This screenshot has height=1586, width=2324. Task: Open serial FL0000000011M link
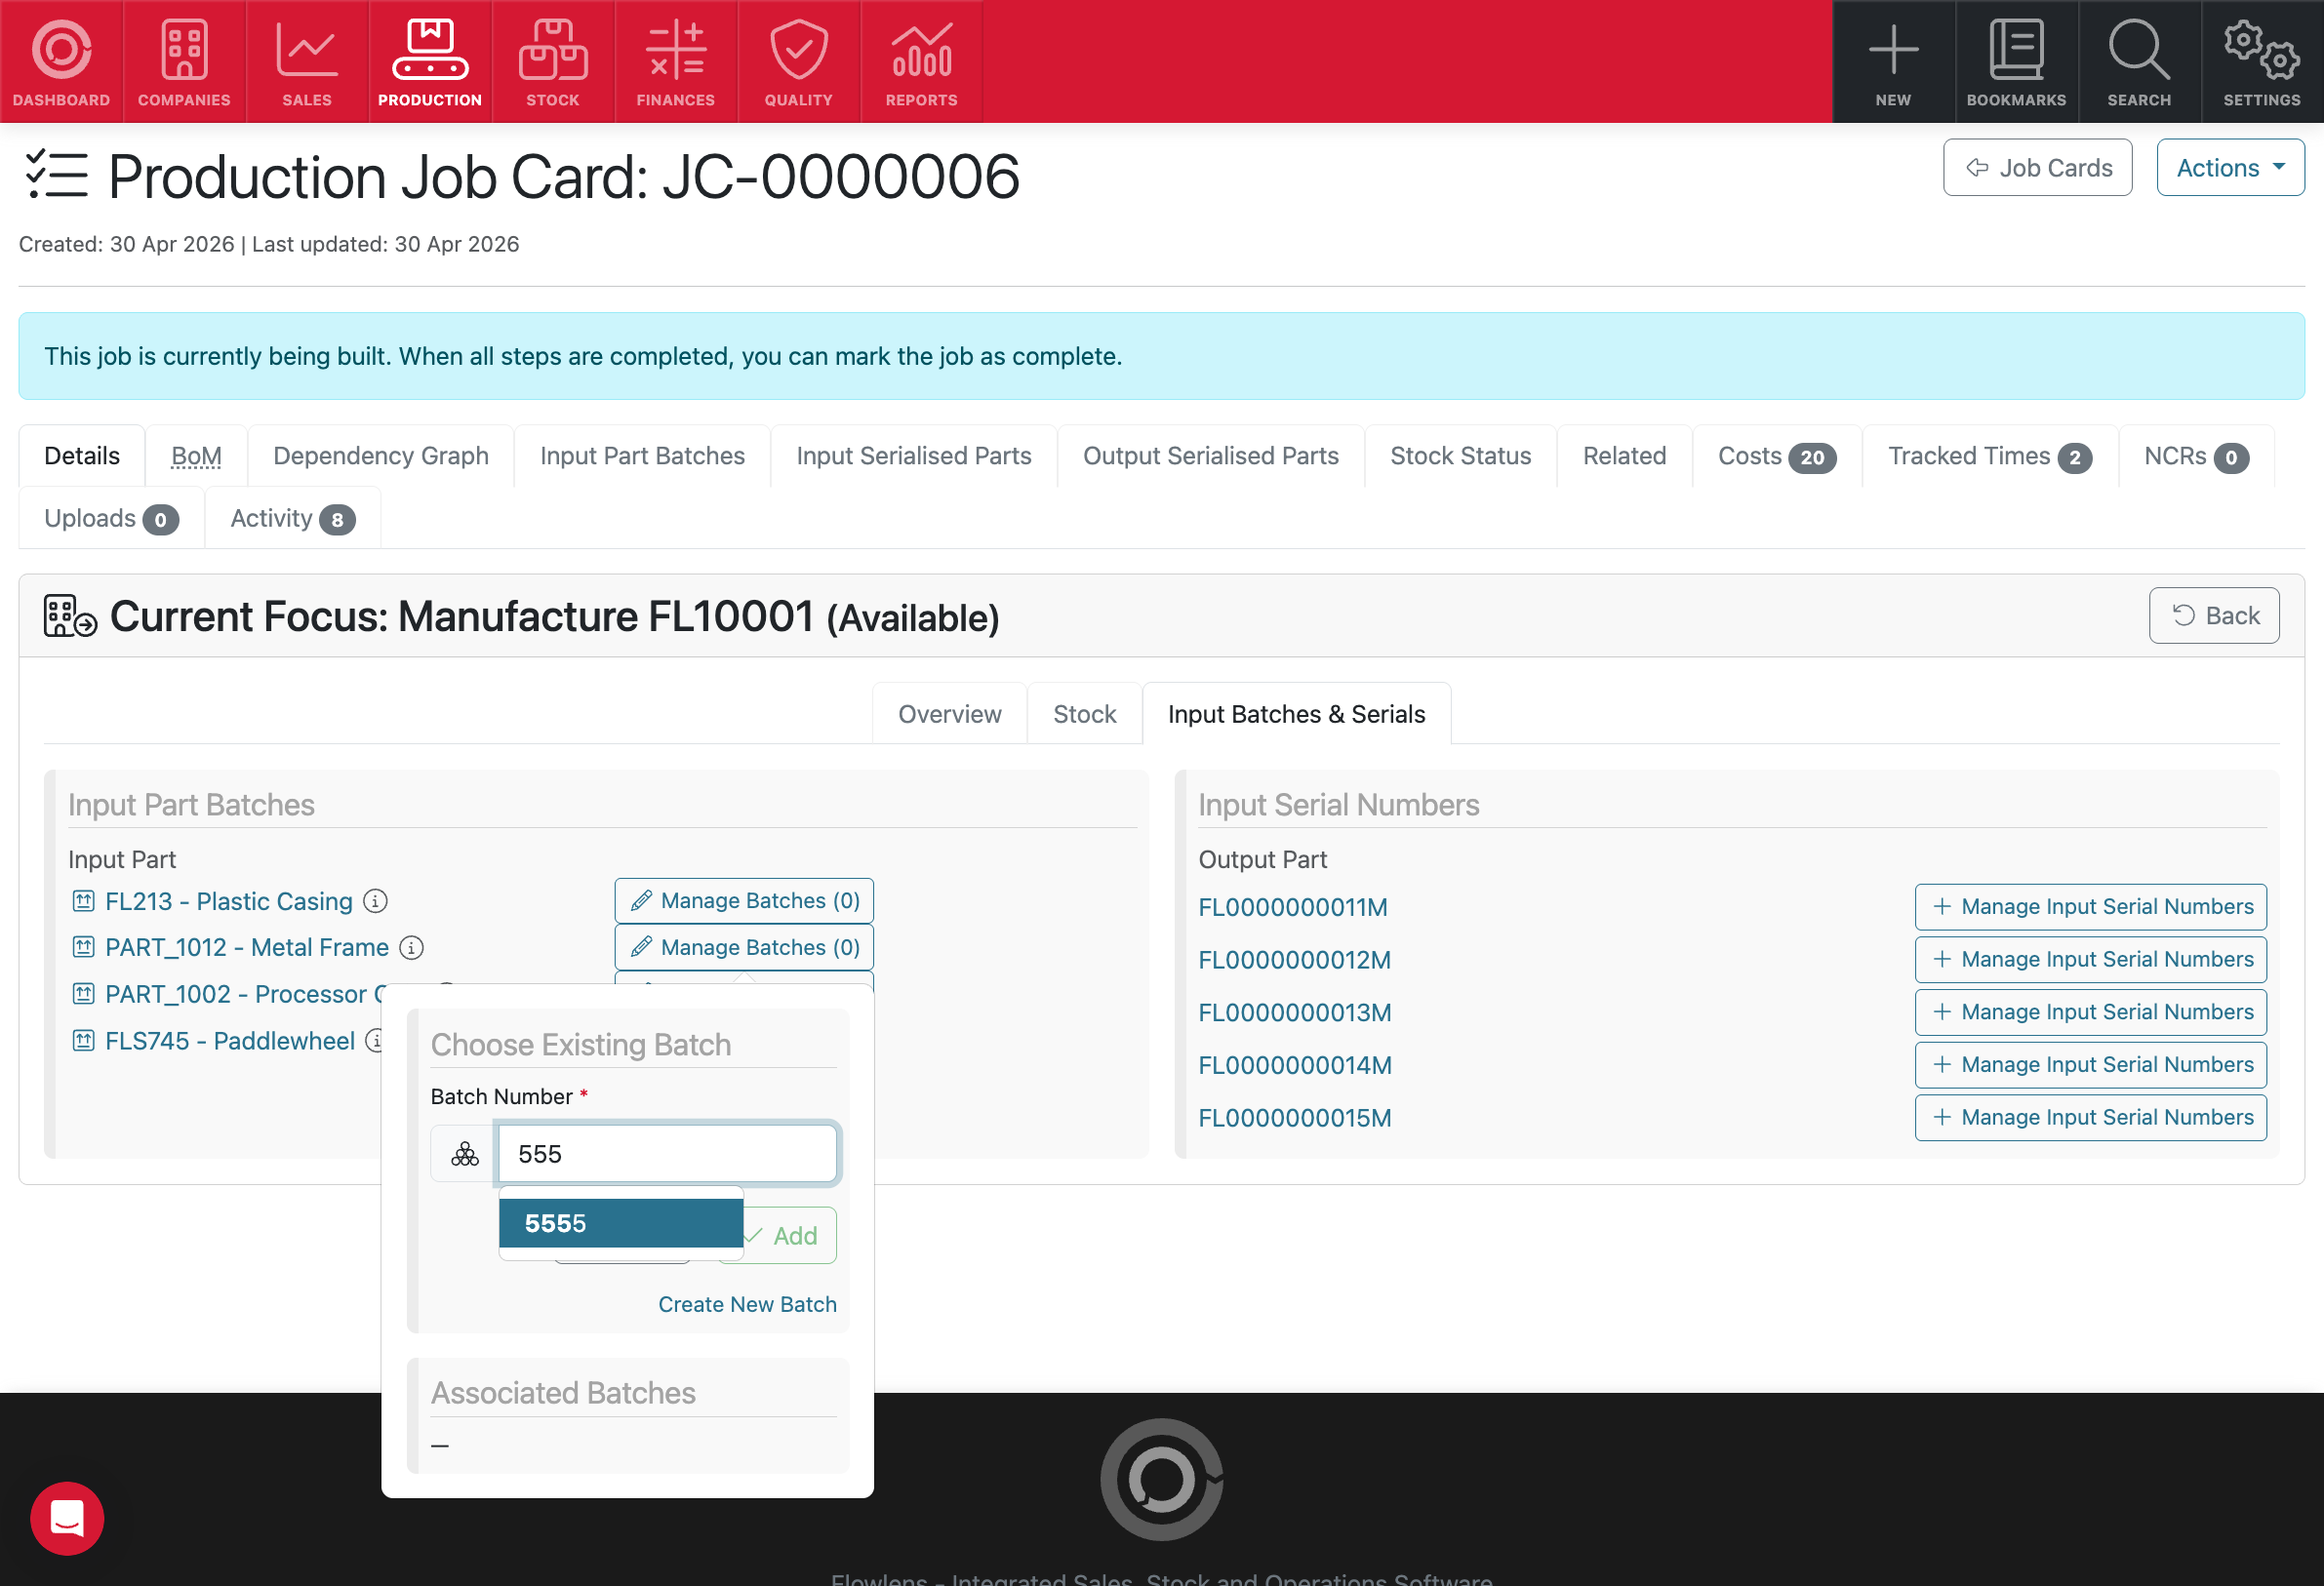pos(1293,907)
